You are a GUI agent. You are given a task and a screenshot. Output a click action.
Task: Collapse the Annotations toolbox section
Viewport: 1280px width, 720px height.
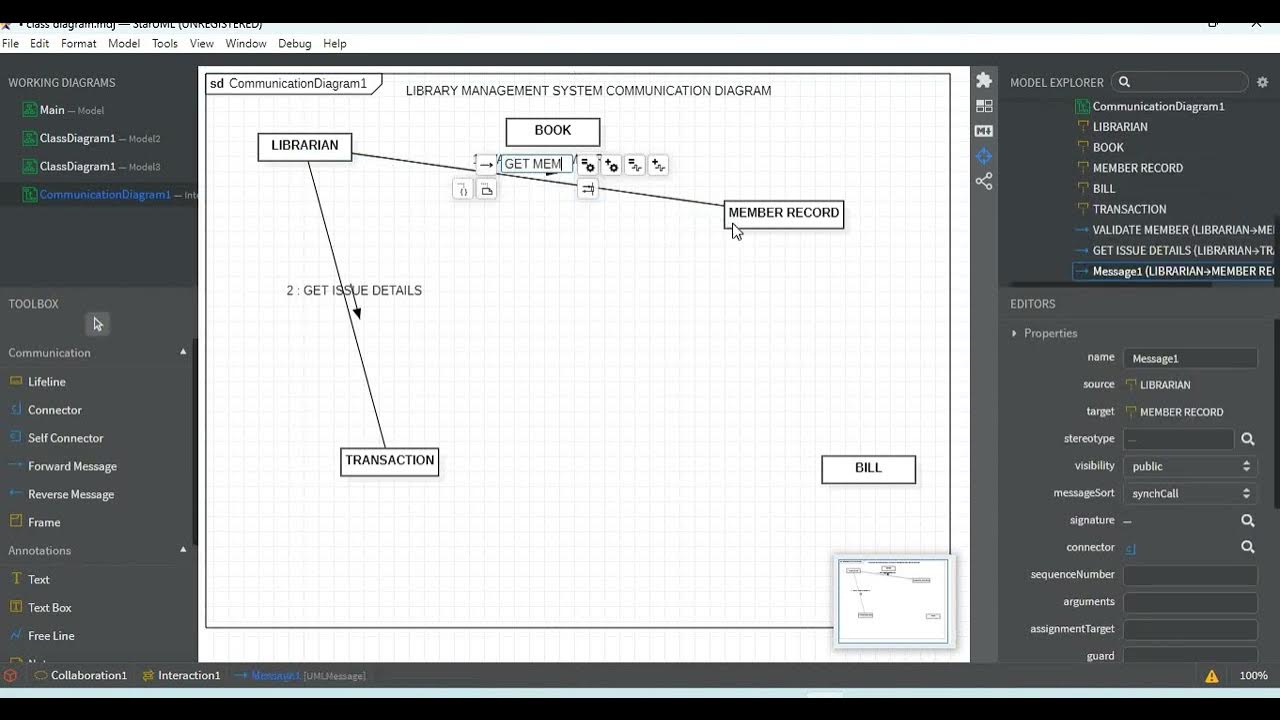click(183, 550)
